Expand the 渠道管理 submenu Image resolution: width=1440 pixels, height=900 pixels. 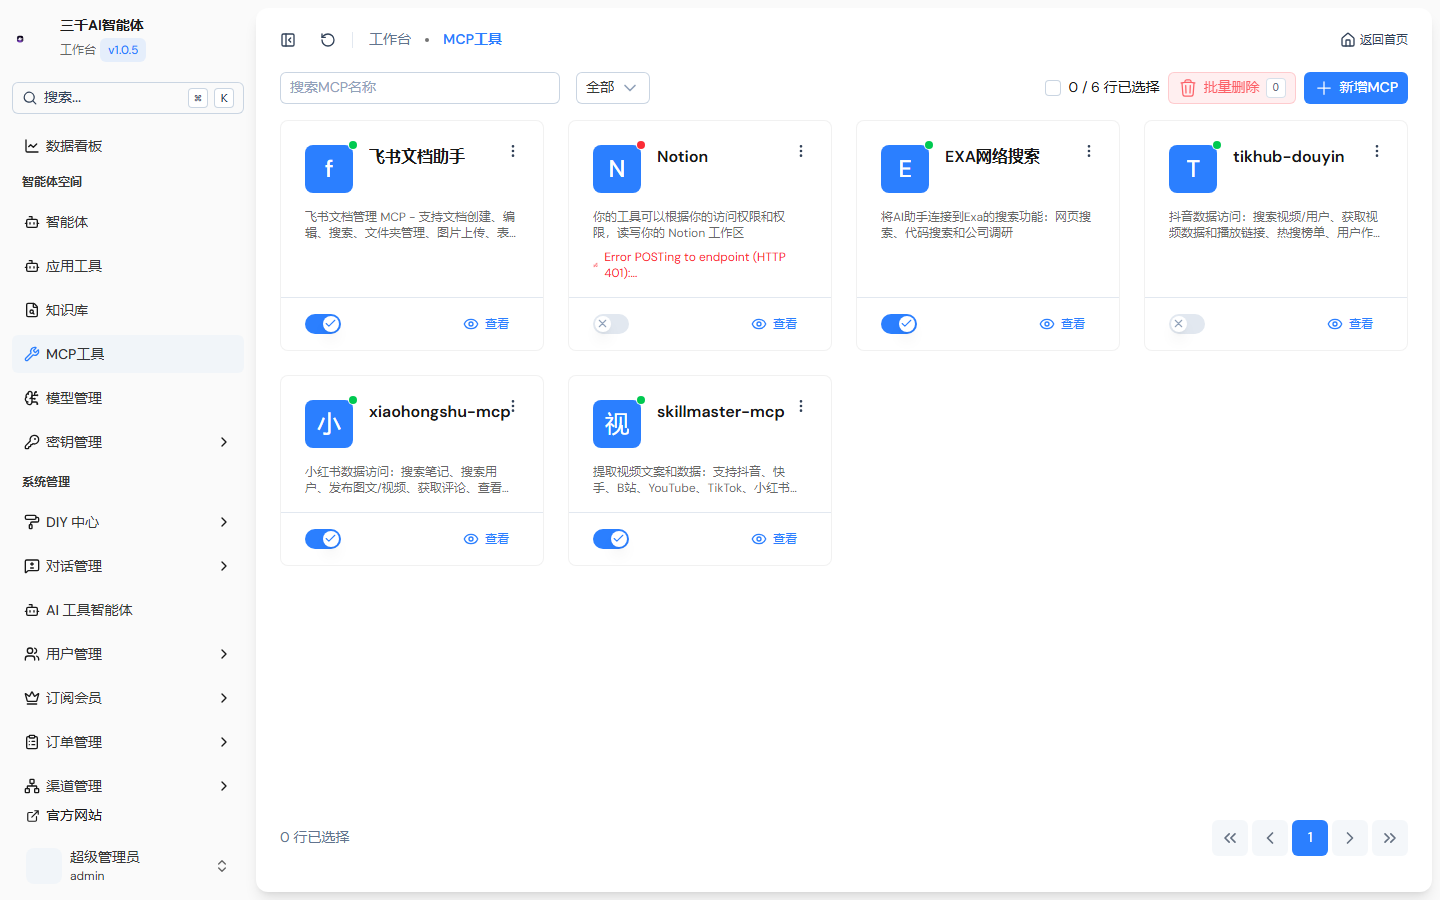click(x=224, y=786)
